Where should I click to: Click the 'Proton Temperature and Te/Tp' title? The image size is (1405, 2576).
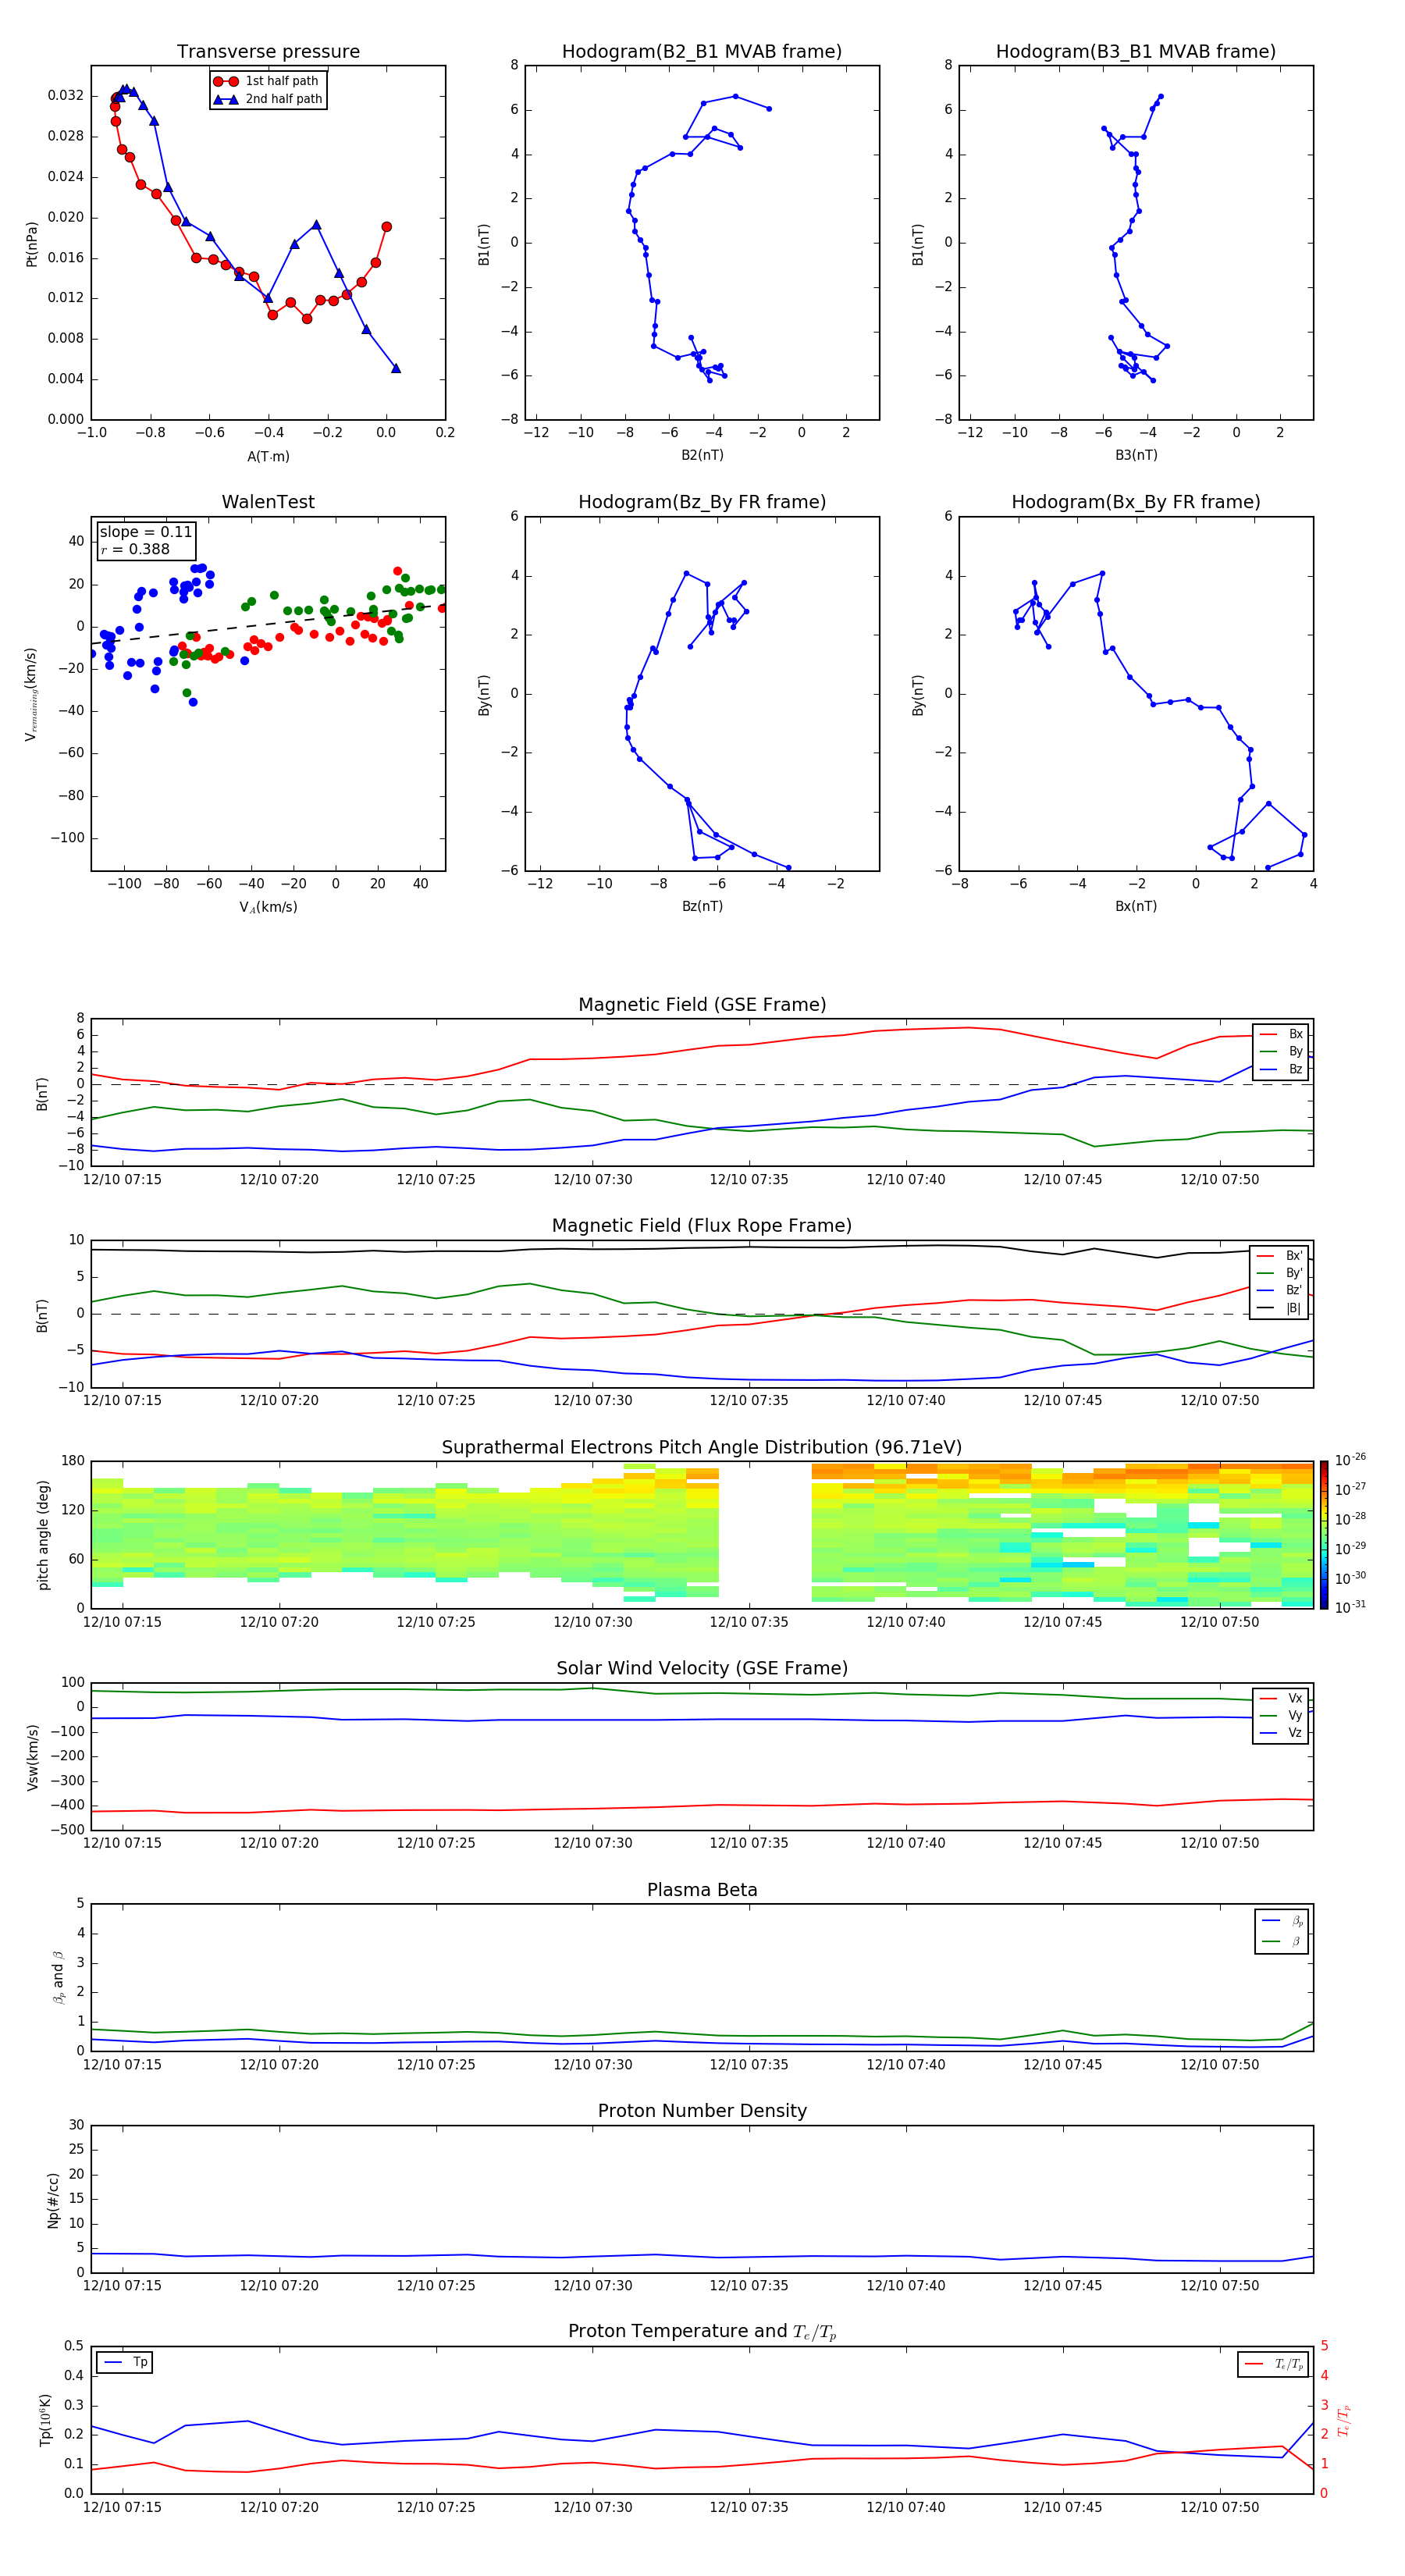pyautogui.click(x=702, y=2332)
